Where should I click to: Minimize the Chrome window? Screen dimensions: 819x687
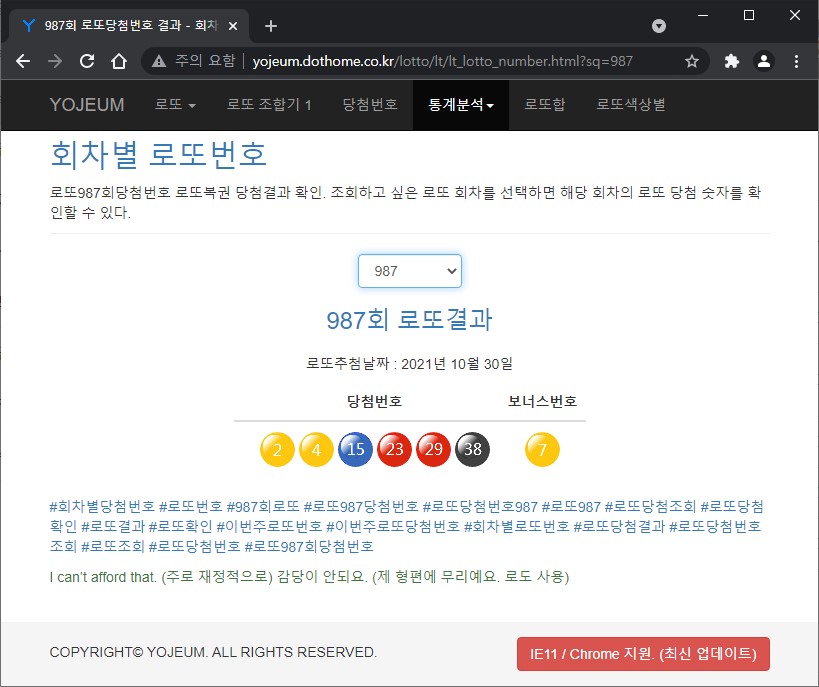point(703,16)
